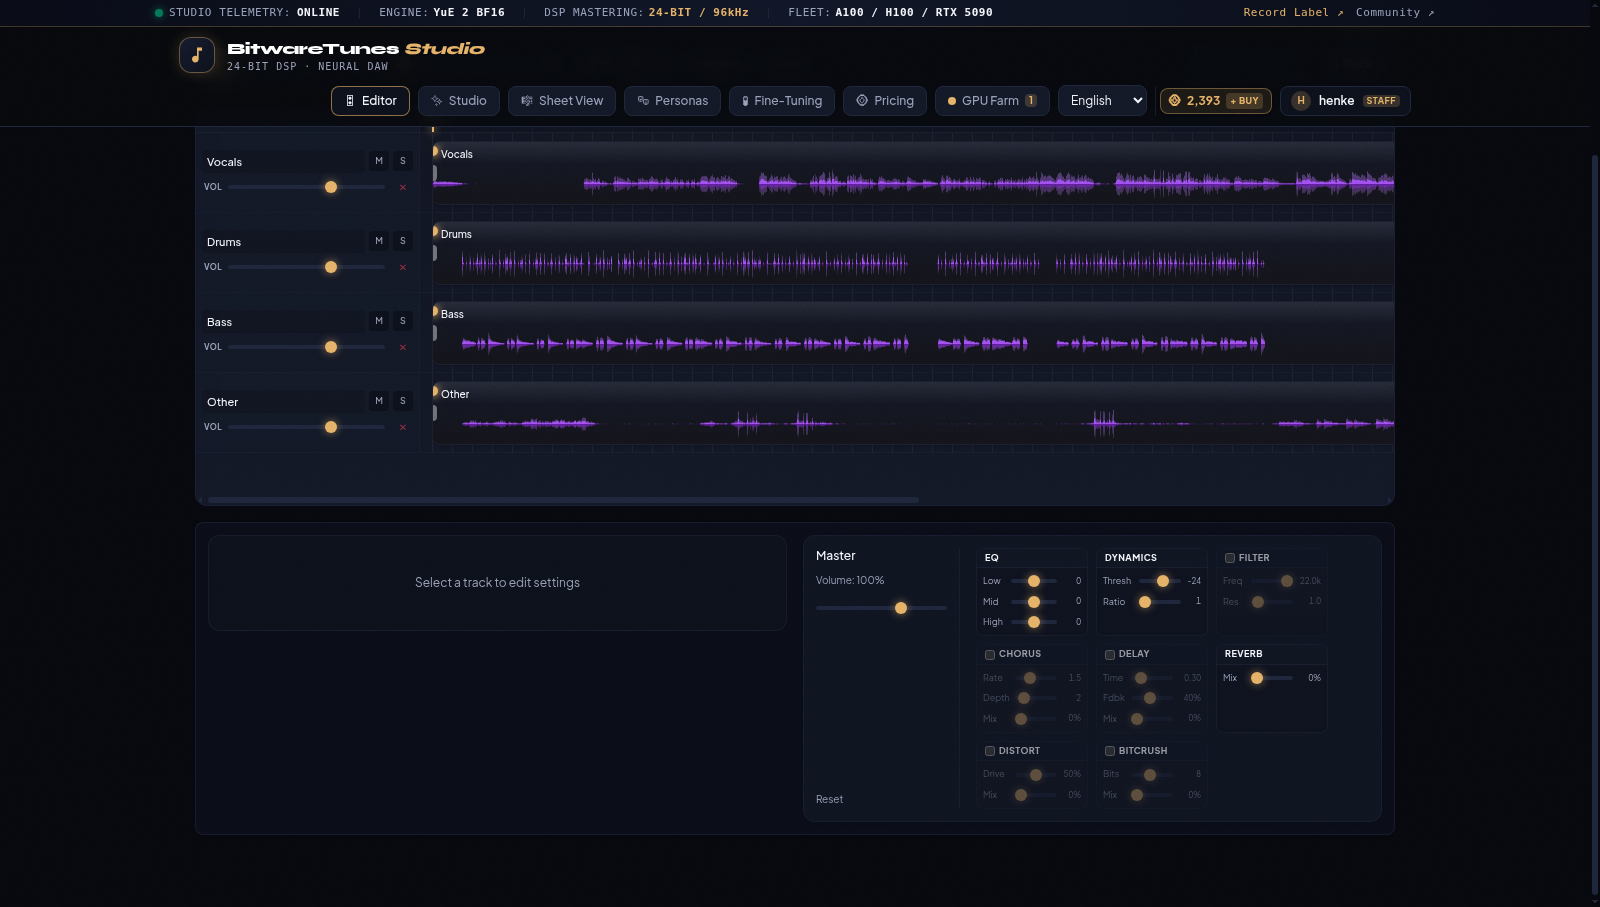Click the Dynamics Thresh slider handle
Viewport: 1600px width, 907px height.
click(x=1163, y=581)
